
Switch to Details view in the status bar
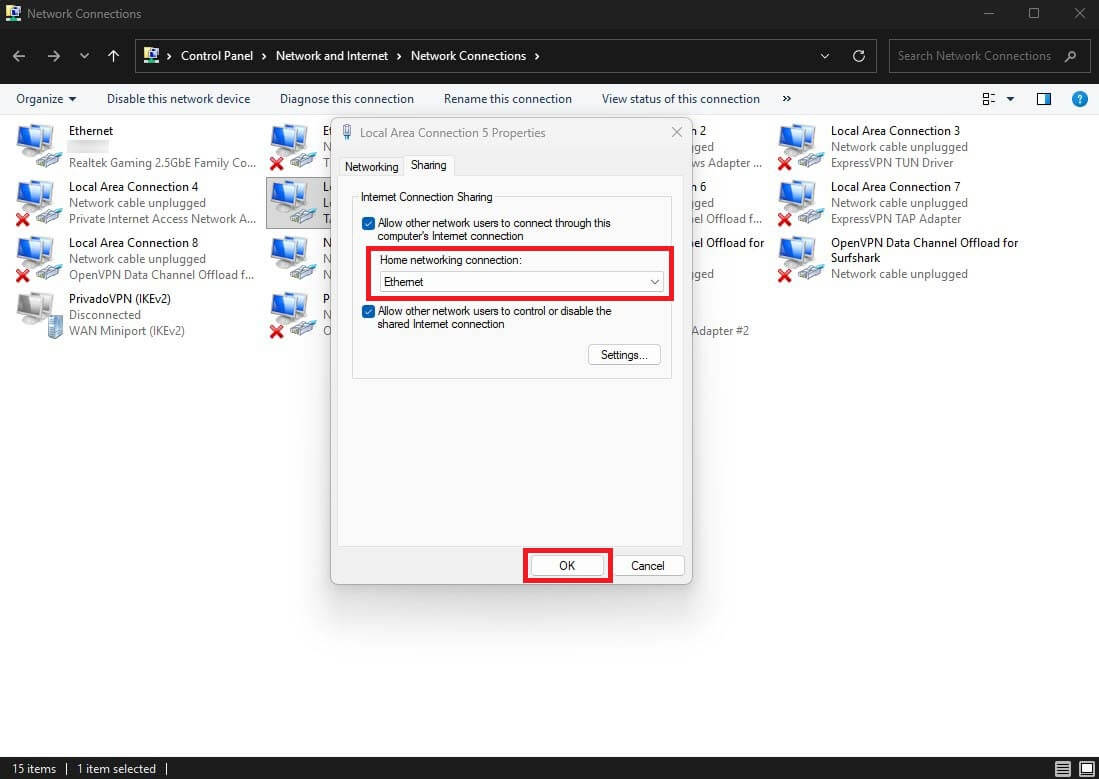[1063, 768]
